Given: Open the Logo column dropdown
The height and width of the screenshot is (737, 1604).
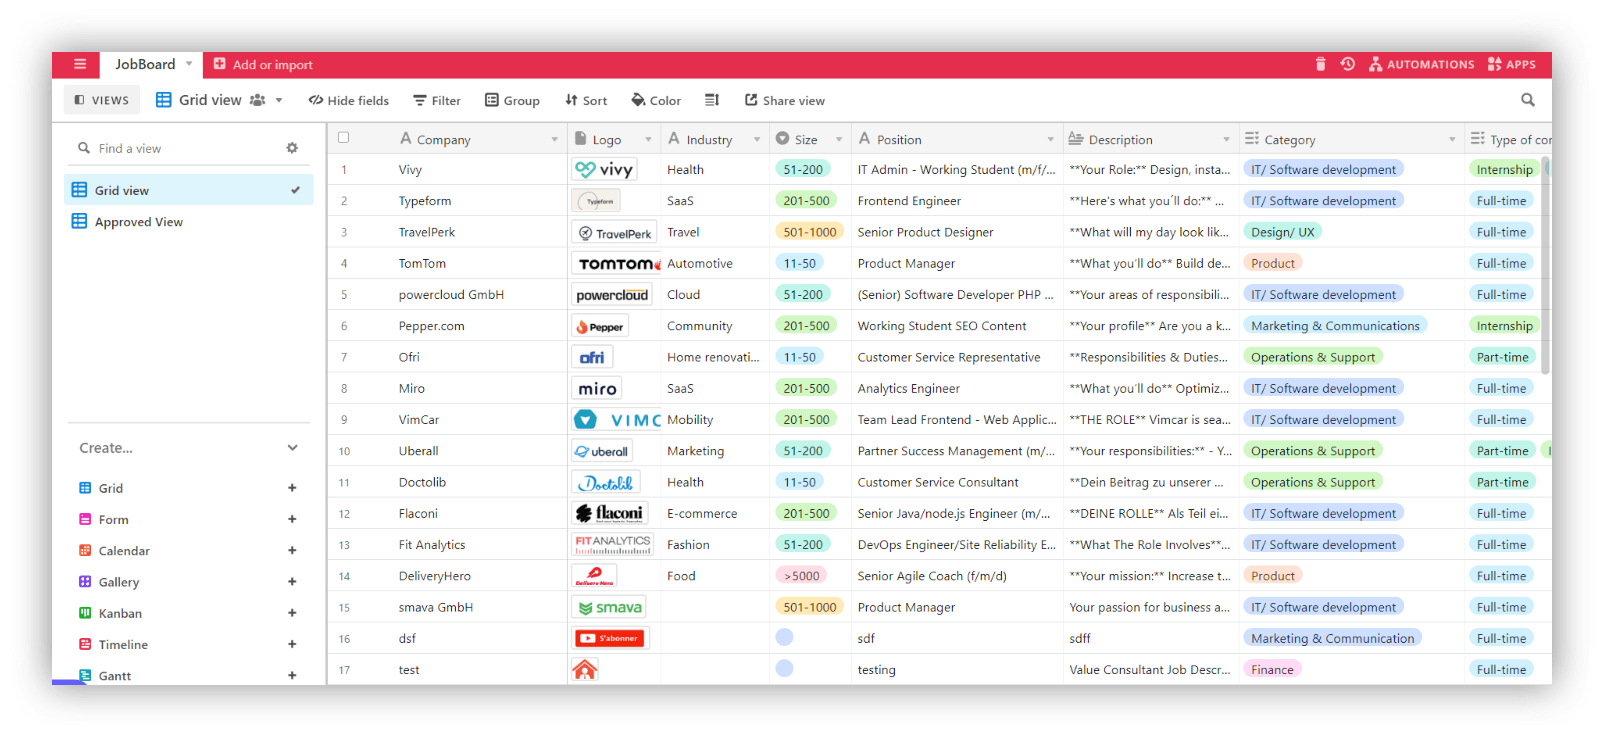Looking at the screenshot, I should [x=648, y=139].
